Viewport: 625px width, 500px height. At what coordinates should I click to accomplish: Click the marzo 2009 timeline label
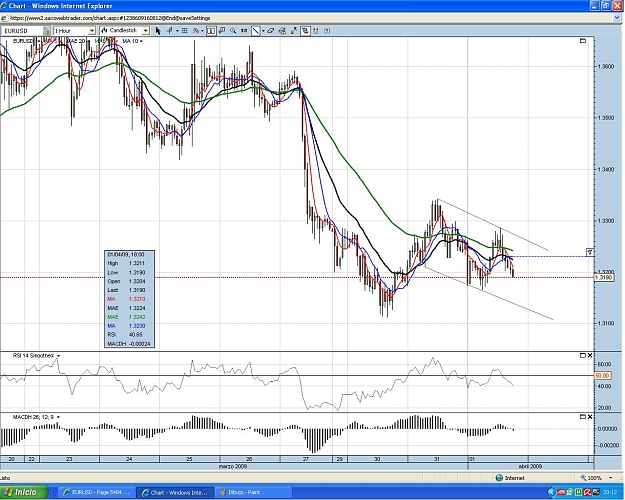tap(233, 466)
